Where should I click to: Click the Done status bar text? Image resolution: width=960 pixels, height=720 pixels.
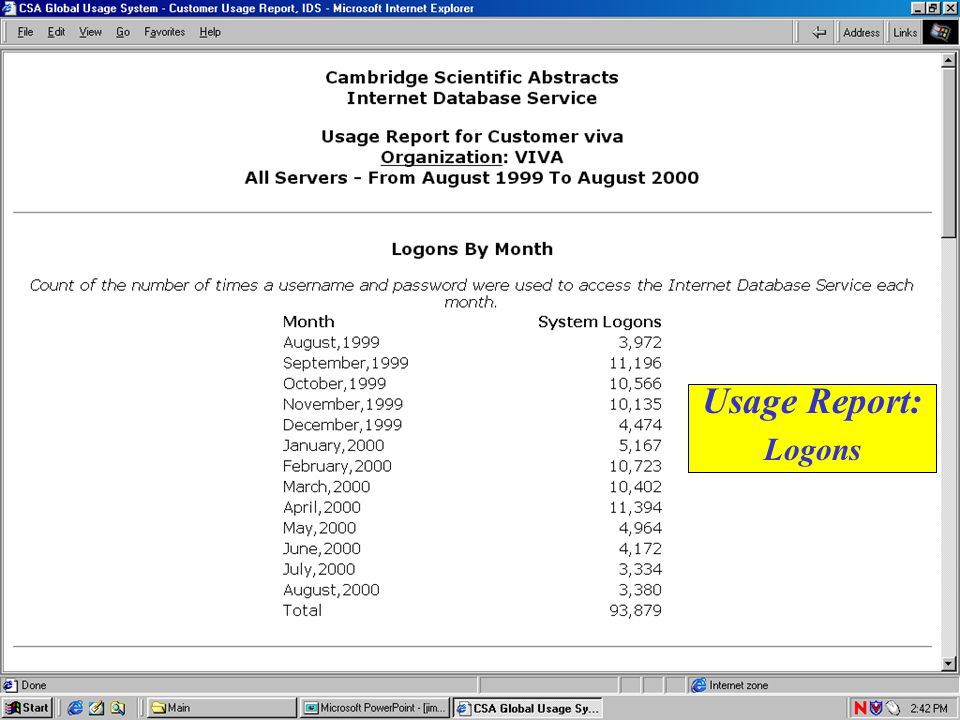point(34,685)
